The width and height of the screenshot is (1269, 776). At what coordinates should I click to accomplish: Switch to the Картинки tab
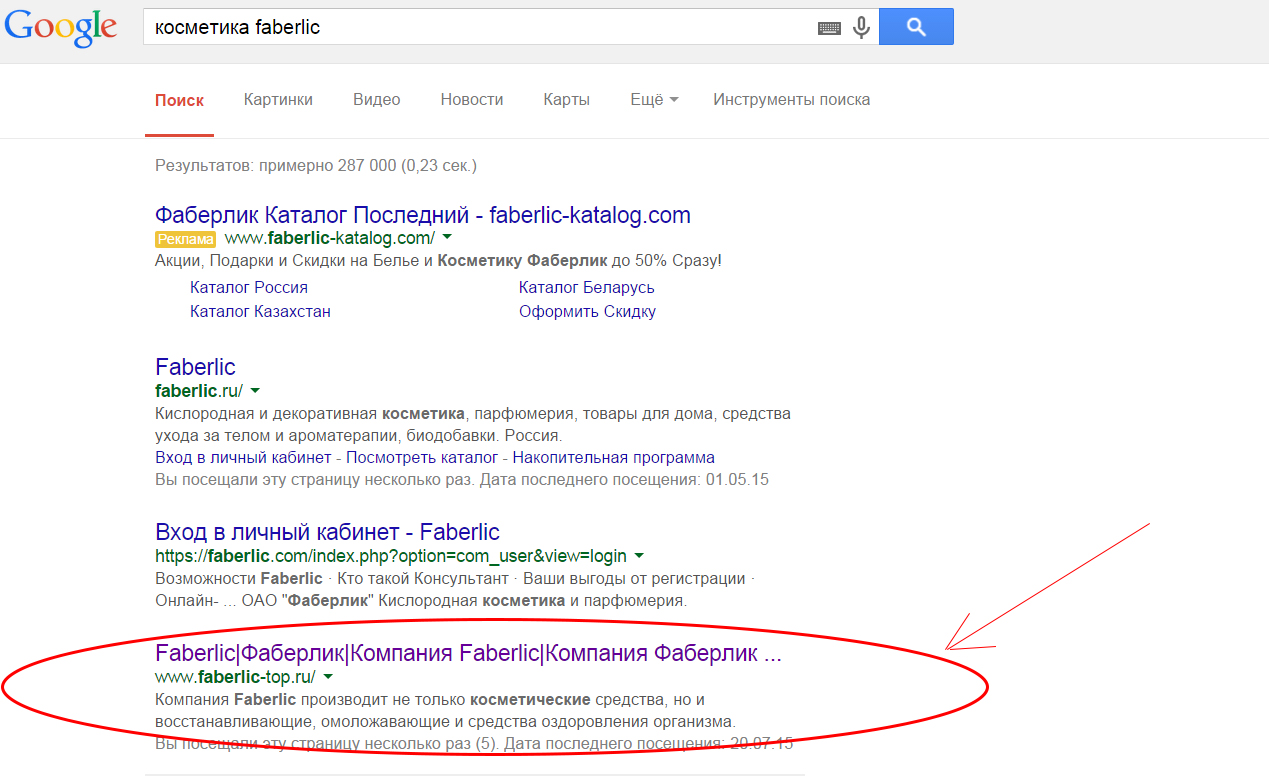coord(278,100)
